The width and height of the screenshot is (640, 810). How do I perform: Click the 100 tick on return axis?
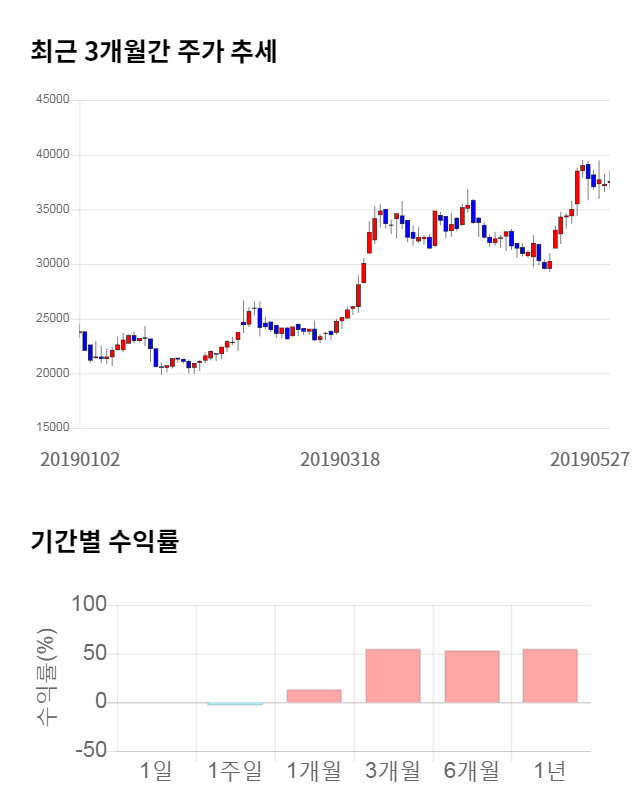88,605
